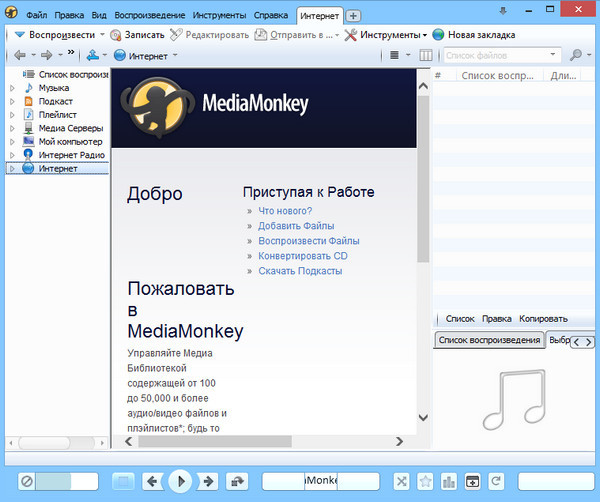Click the refresh/auto-DJ arrow icon

coord(496,481)
